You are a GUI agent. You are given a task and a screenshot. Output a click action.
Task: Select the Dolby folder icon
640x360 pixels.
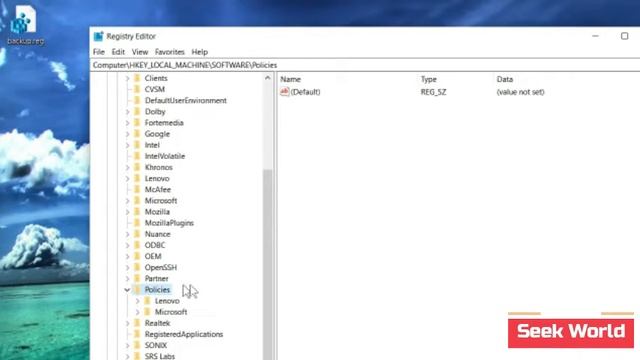coord(137,111)
